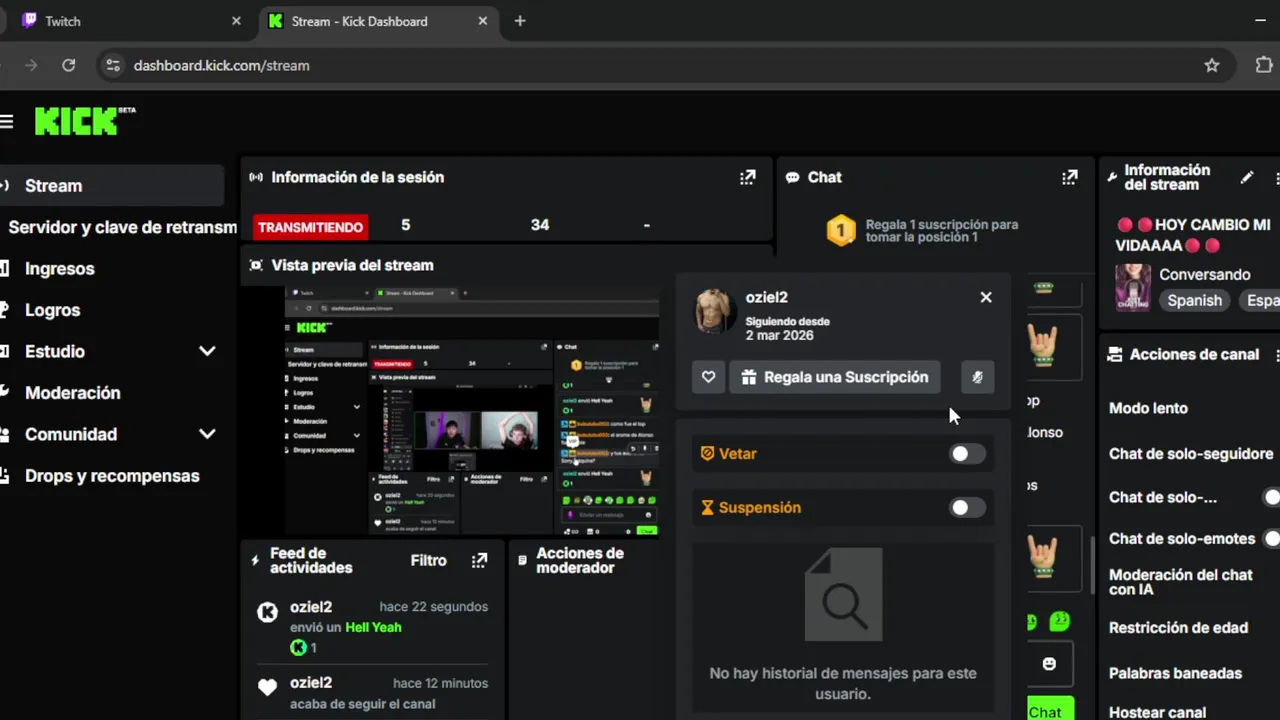Click the browser forward arrow
Viewport: 1280px width, 720px height.
tap(31, 65)
